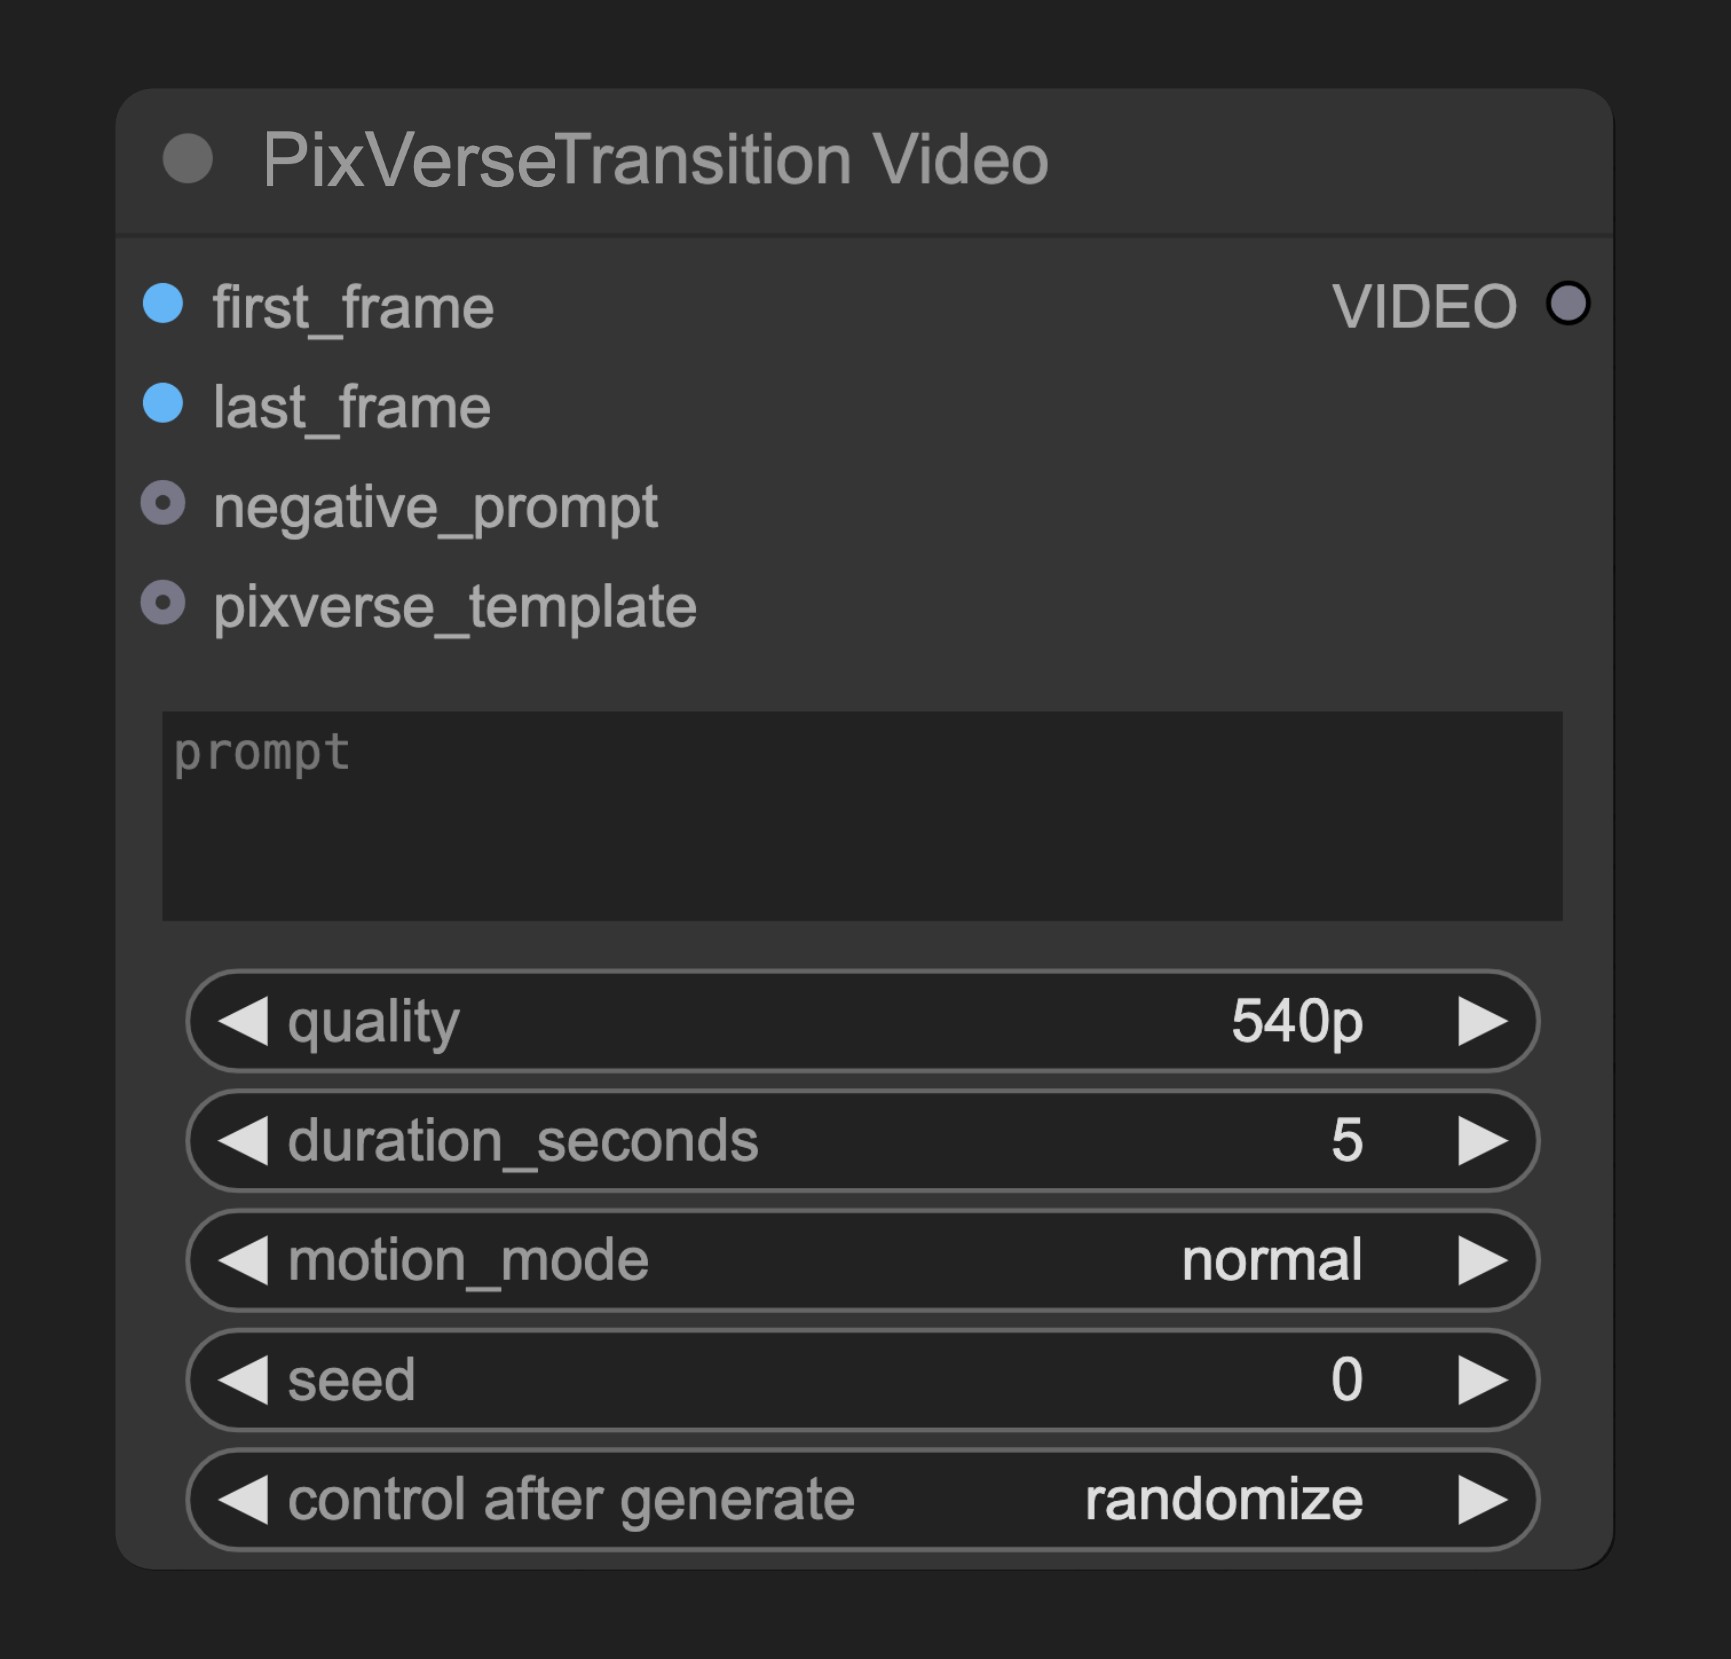Switch motion_mode to previous option

click(x=243, y=1260)
